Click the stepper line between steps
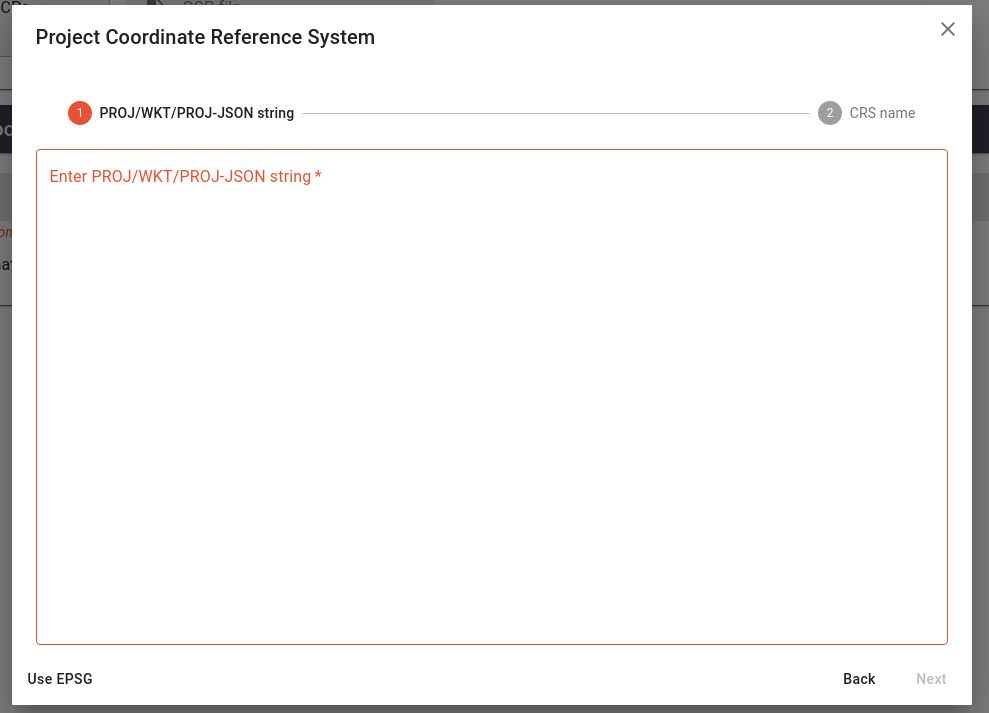This screenshot has width=989, height=713. click(x=555, y=113)
